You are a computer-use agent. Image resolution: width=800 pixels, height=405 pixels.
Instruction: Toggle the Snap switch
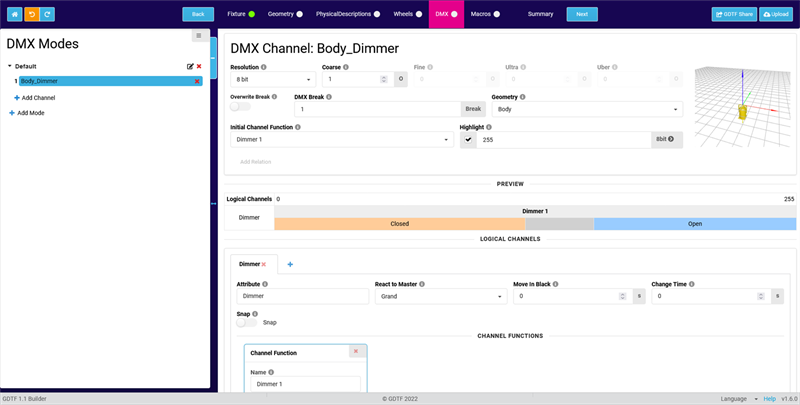(x=247, y=323)
